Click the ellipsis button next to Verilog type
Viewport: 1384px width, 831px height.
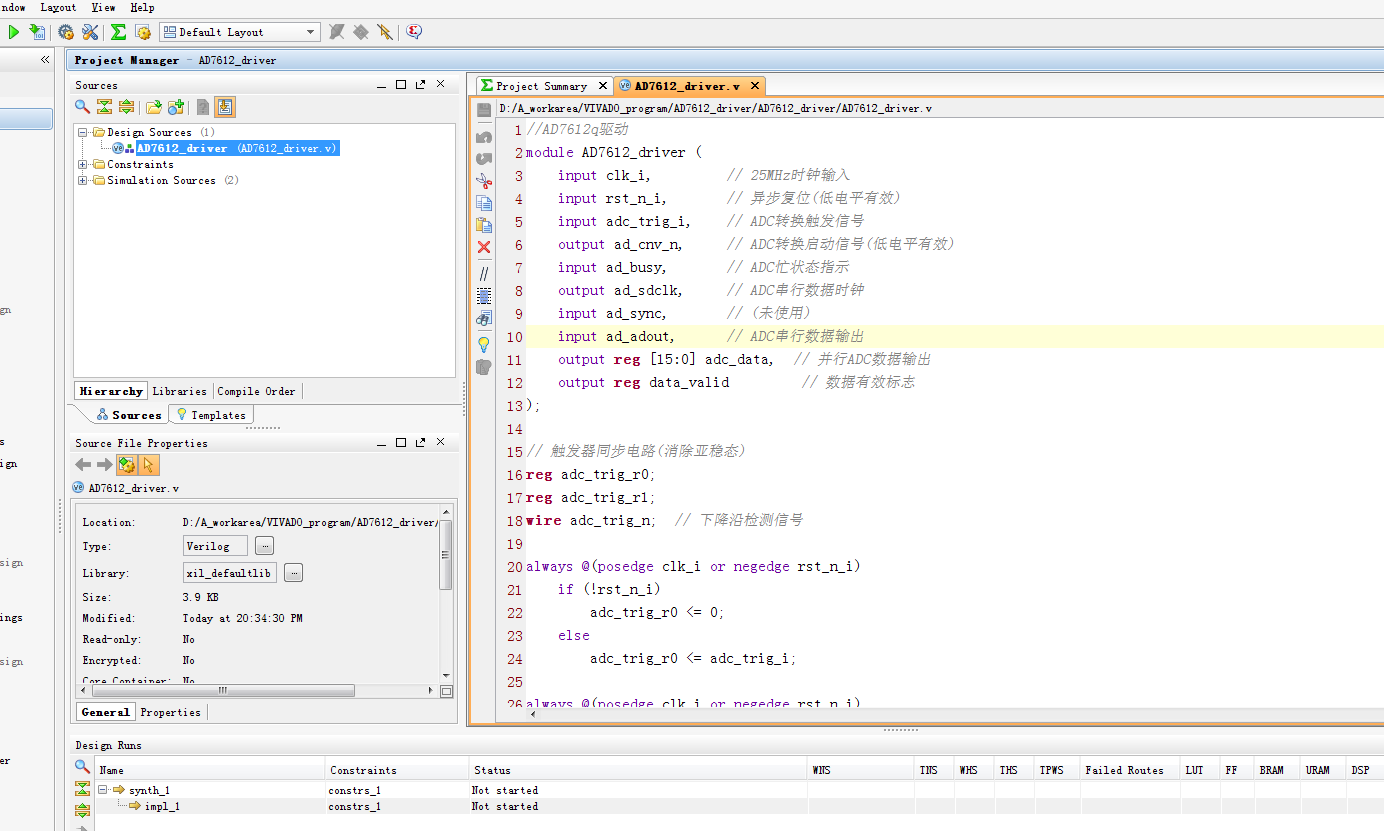[264, 546]
